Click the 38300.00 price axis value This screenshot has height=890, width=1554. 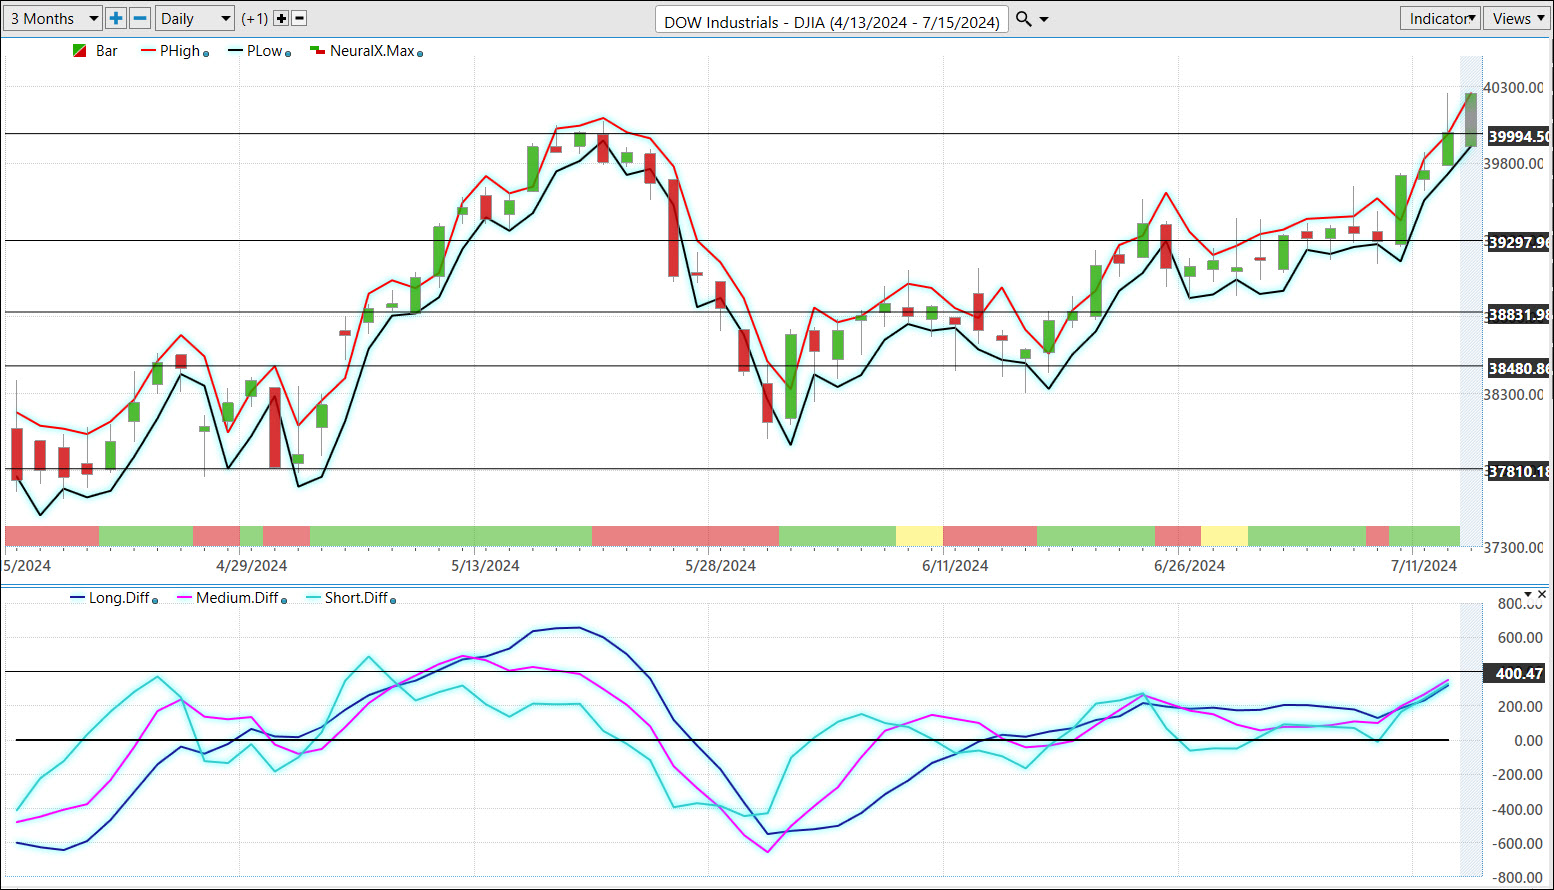click(x=1514, y=395)
